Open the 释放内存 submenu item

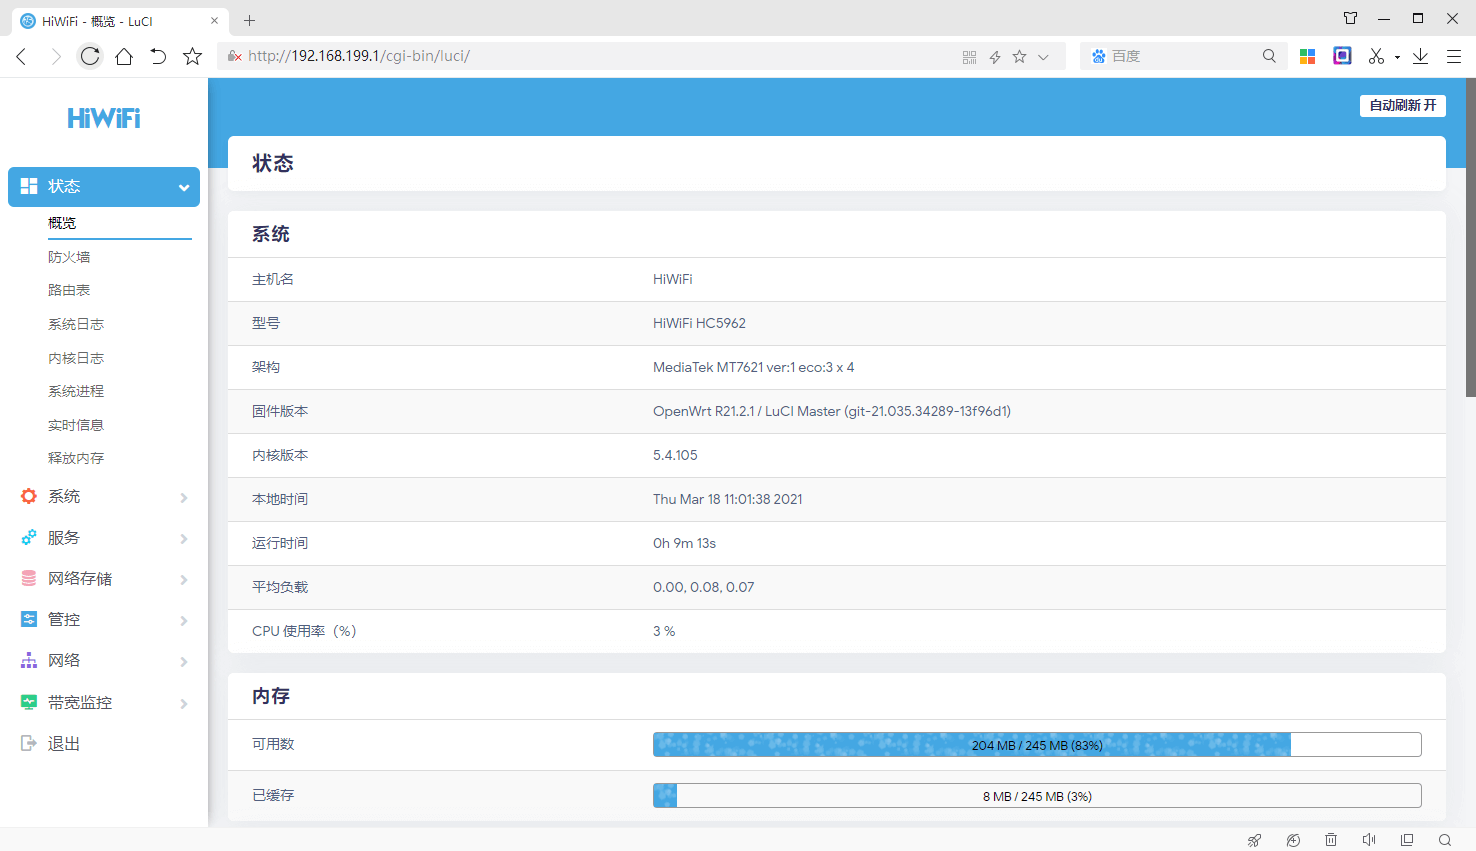(76, 458)
